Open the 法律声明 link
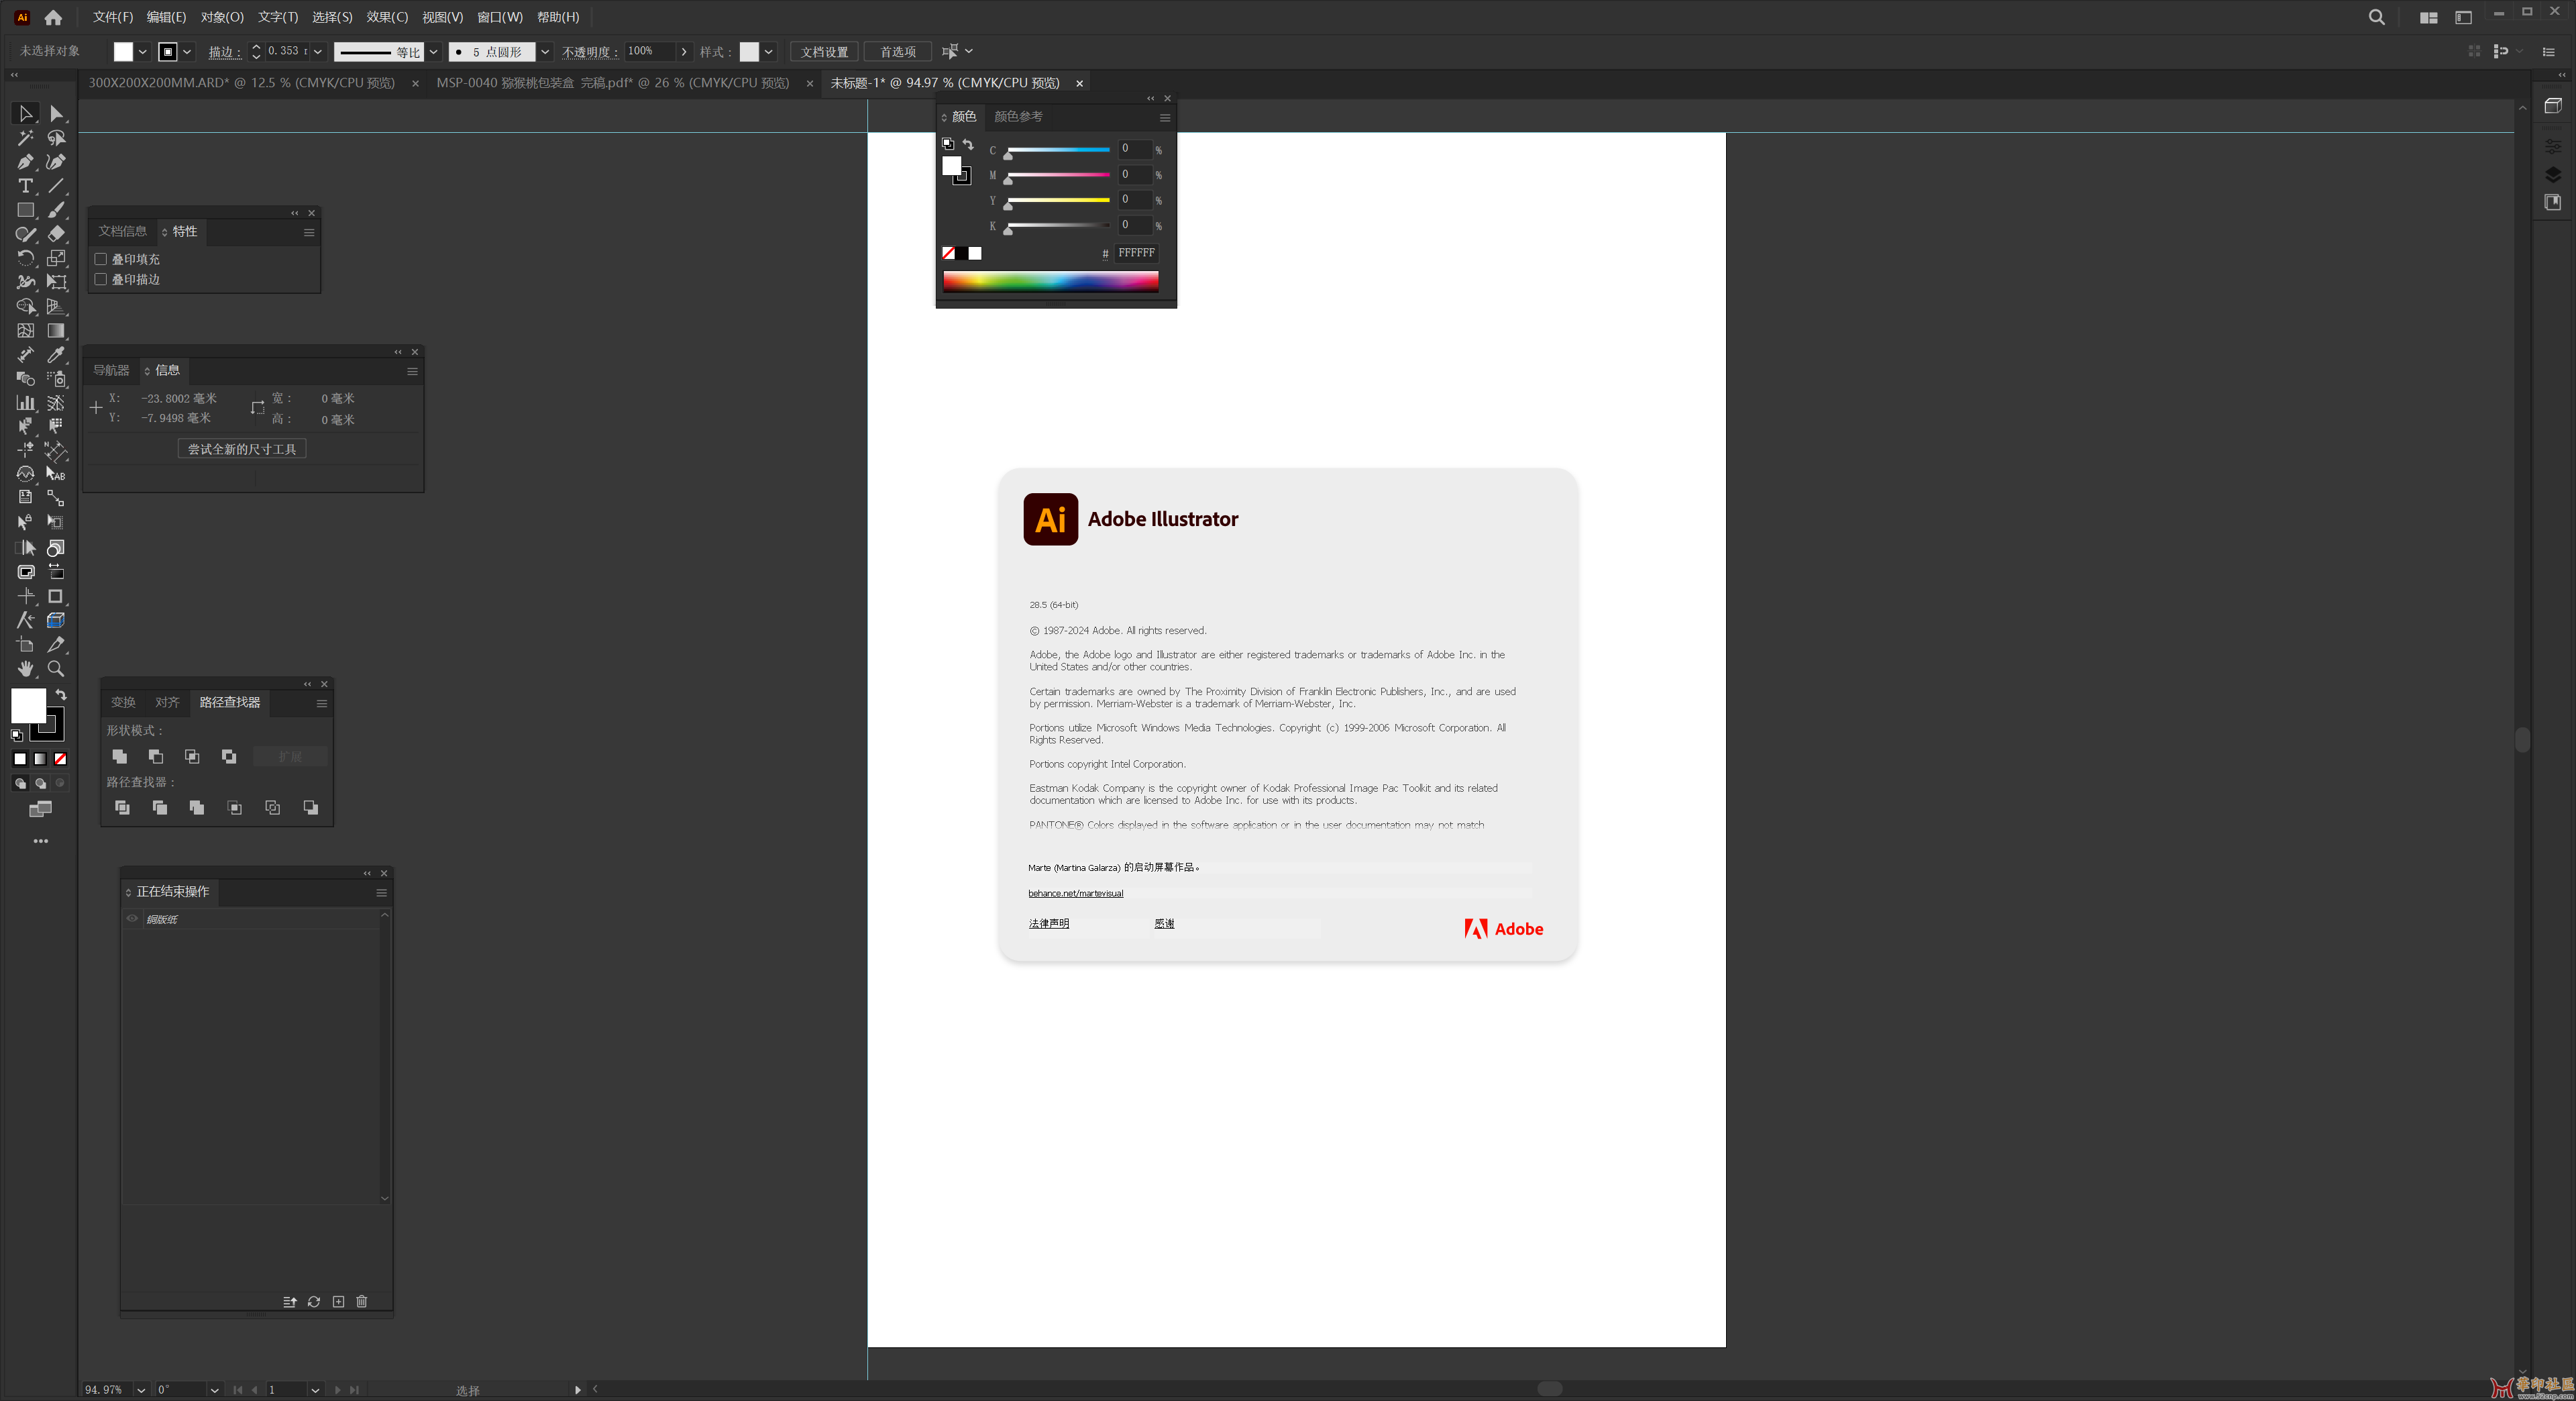2576x1401 pixels. pyautogui.click(x=1048, y=924)
